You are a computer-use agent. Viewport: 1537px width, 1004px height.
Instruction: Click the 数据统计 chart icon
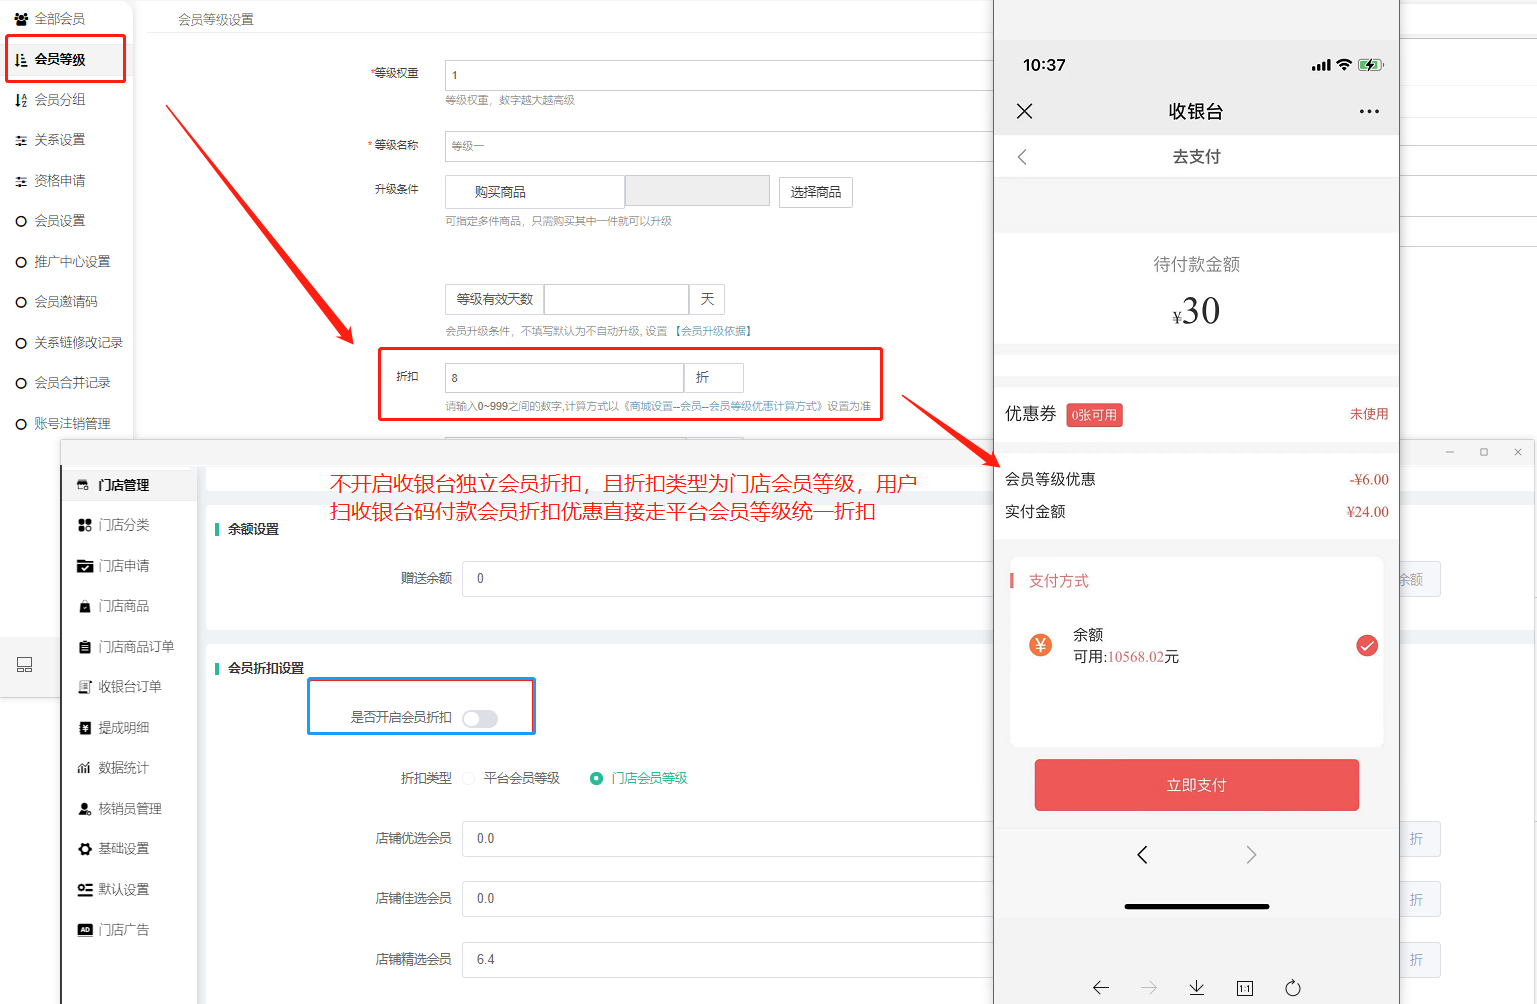coord(85,768)
